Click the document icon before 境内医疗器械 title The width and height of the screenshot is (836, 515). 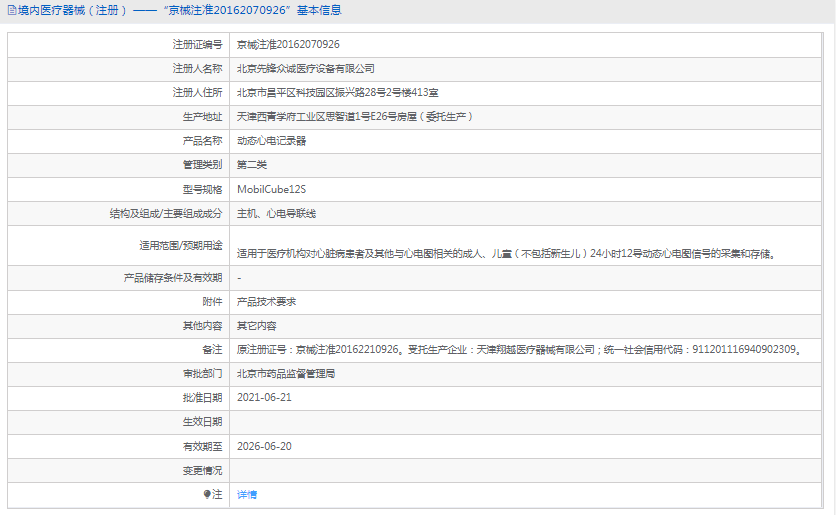click(x=12, y=10)
